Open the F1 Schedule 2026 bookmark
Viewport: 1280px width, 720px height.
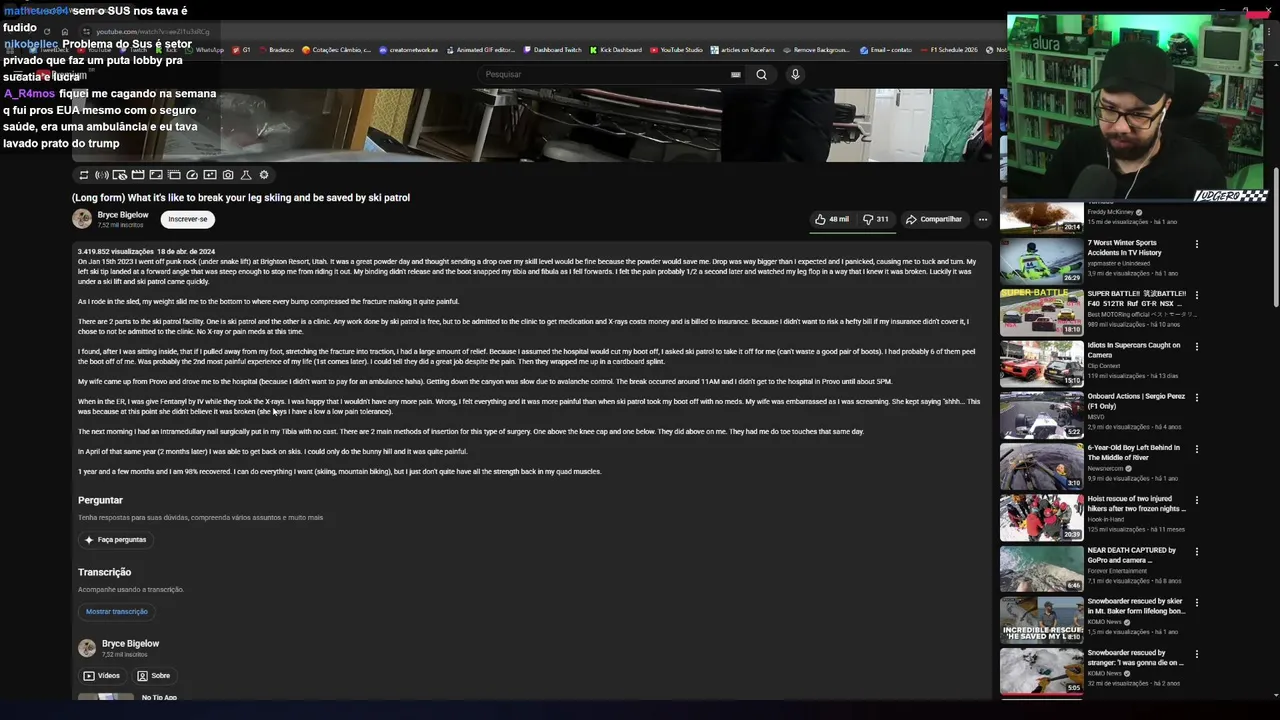pyautogui.click(x=949, y=50)
